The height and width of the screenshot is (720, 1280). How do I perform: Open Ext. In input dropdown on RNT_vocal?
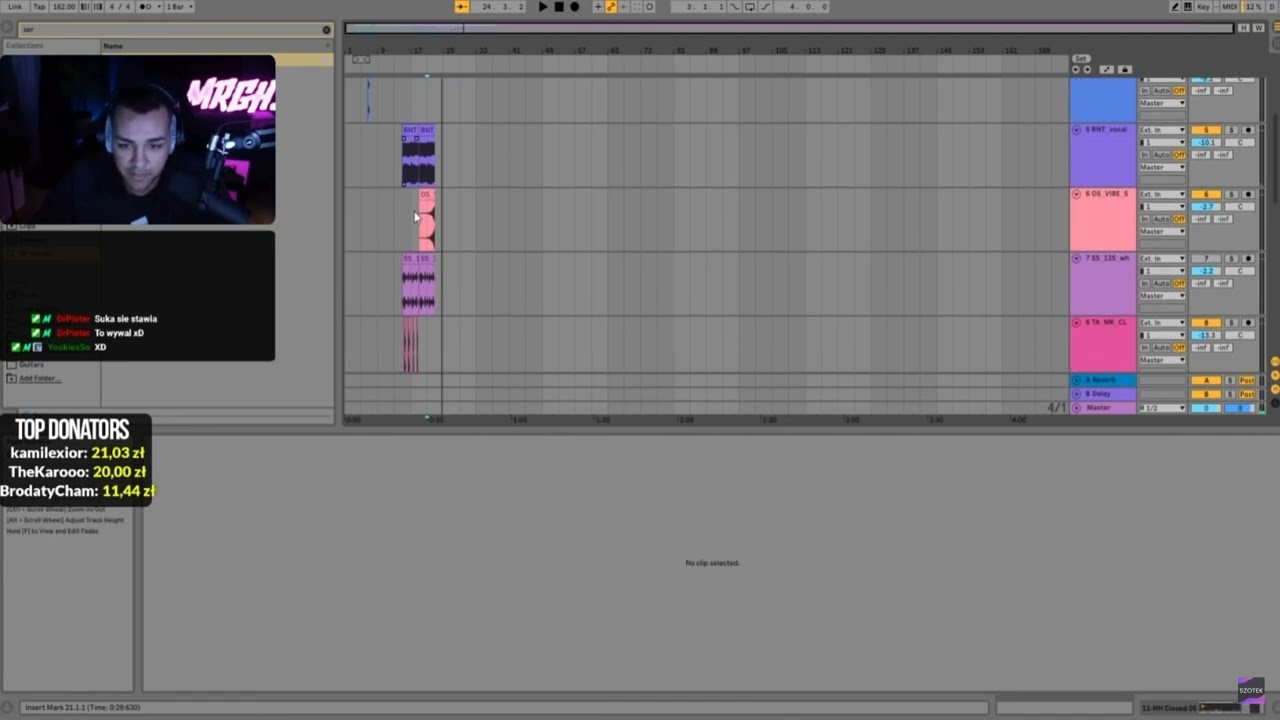(x=1162, y=130)
